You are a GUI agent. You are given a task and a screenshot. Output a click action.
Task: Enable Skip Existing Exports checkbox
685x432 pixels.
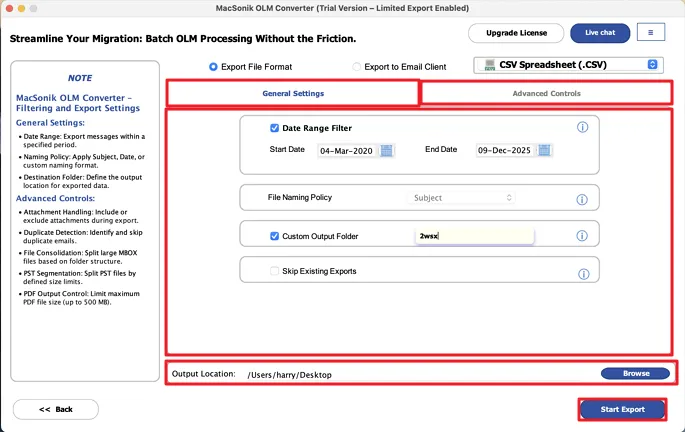pos(274,271)
